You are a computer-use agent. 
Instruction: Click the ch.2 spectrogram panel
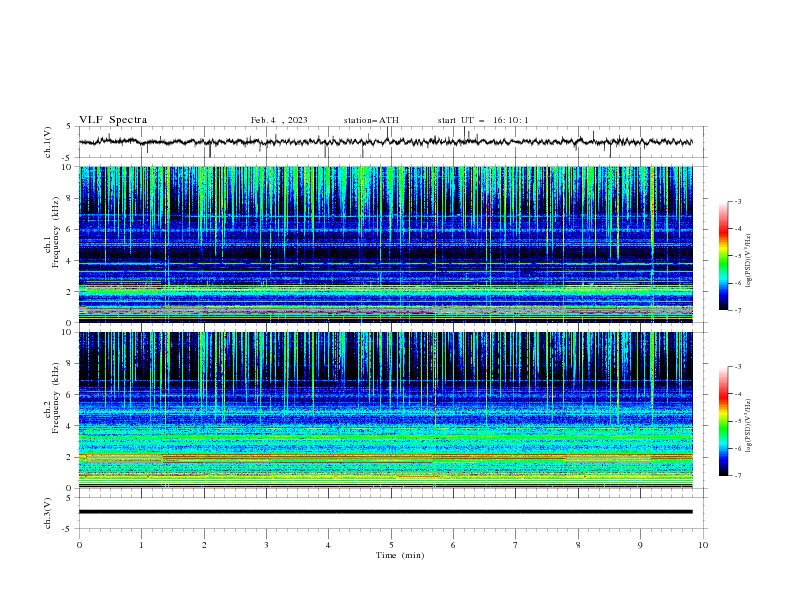pos(386,410)
